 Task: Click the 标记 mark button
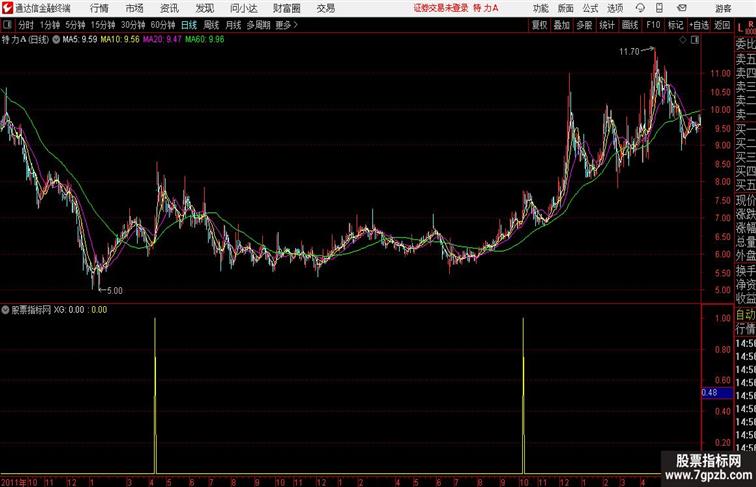tap(675, 25)
